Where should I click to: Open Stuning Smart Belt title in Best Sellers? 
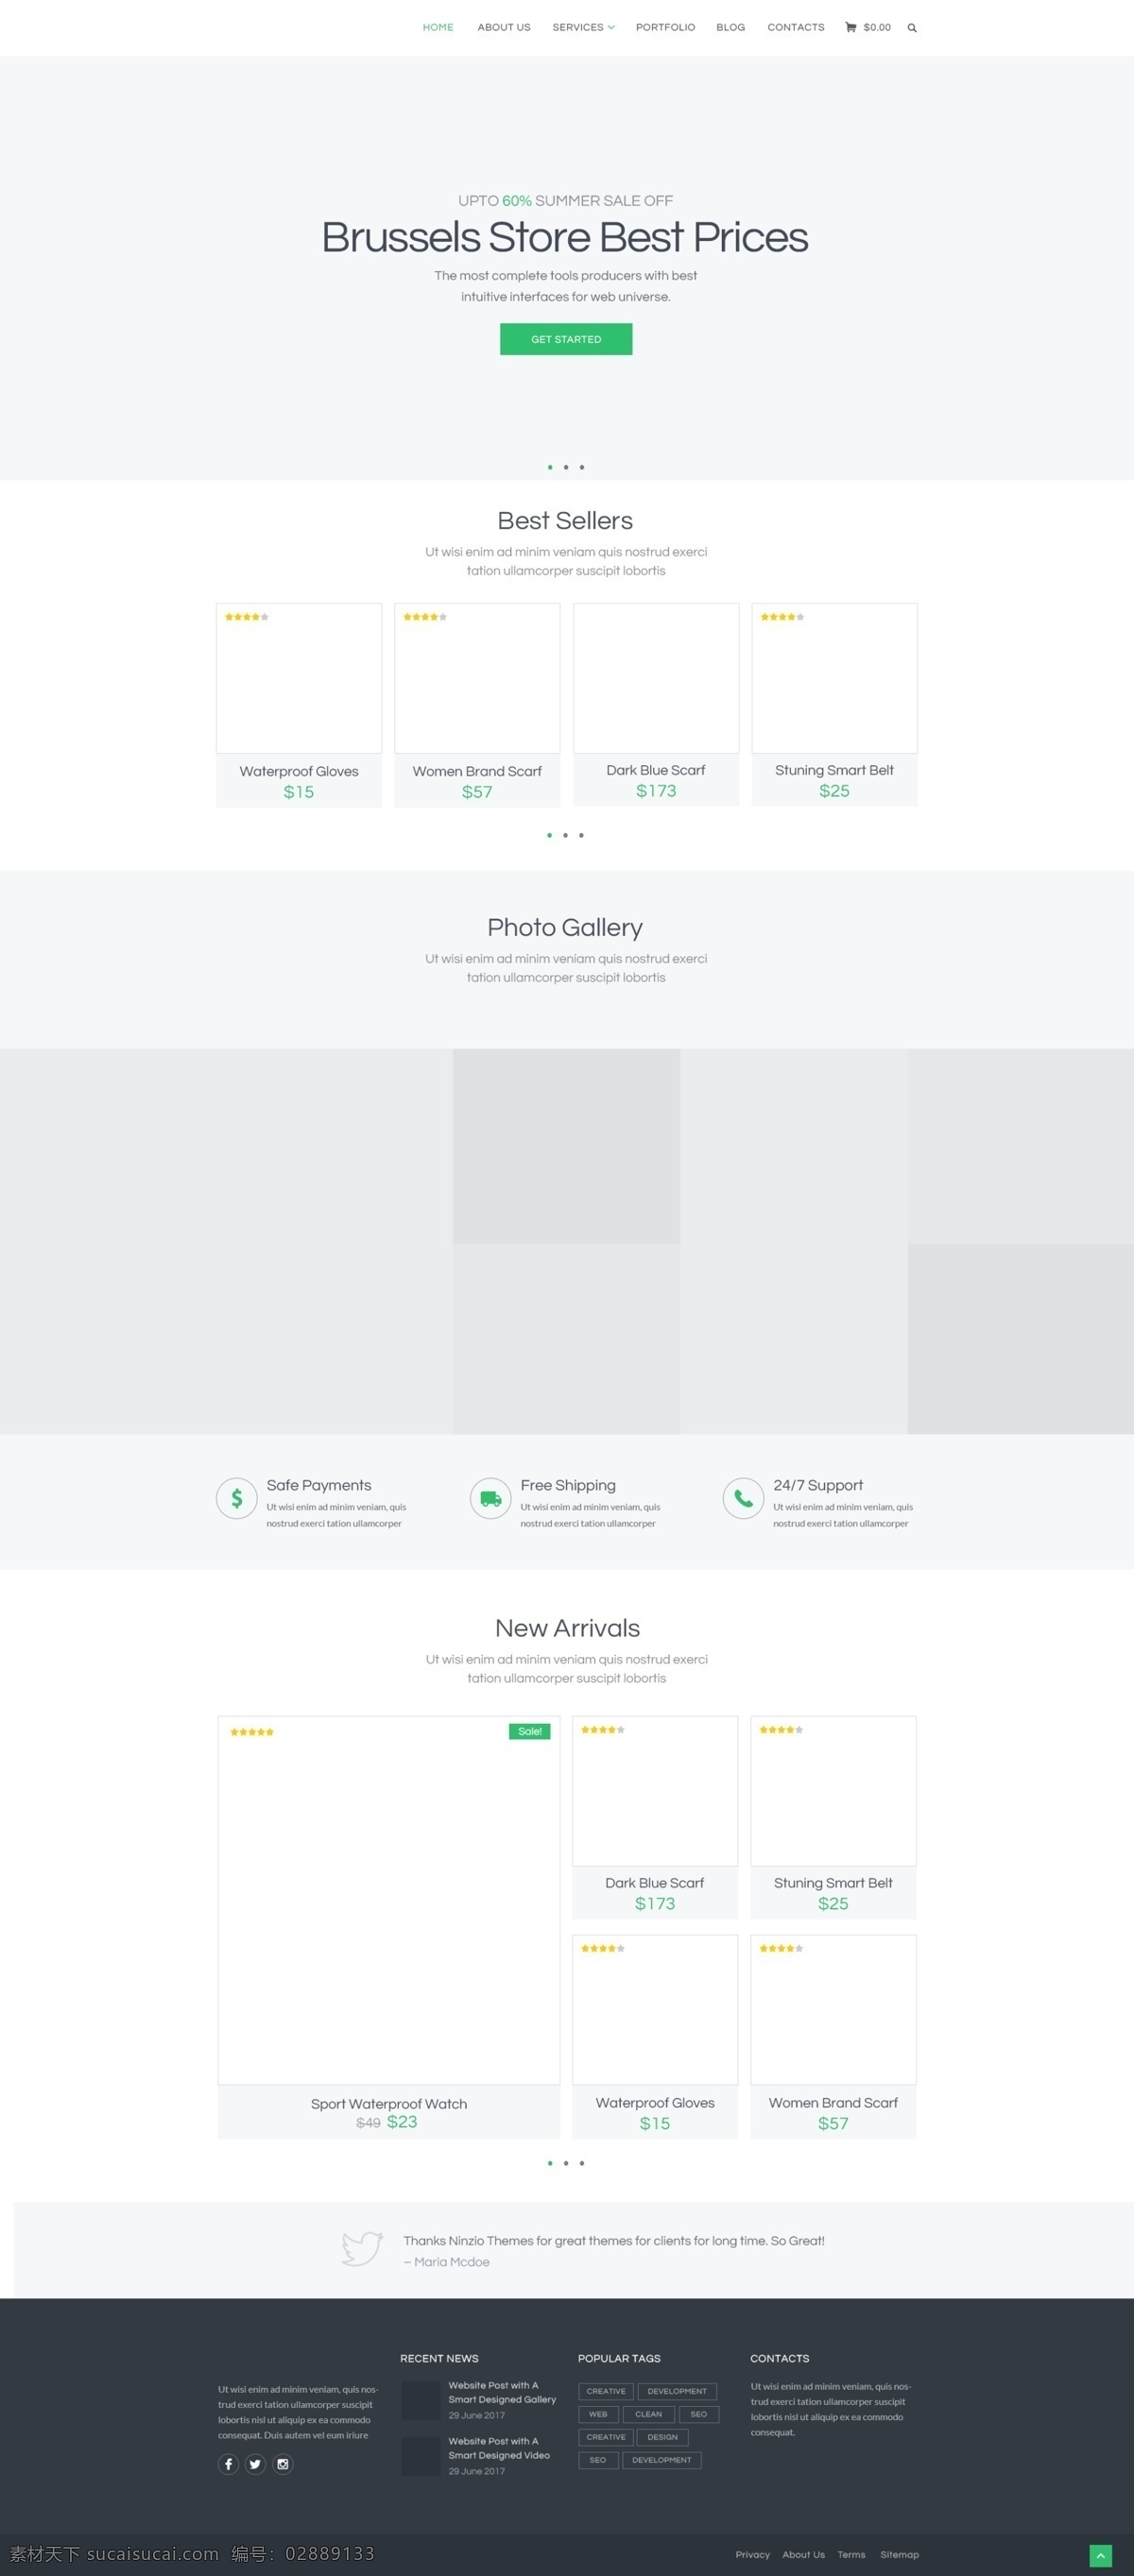tap(834, 770)
